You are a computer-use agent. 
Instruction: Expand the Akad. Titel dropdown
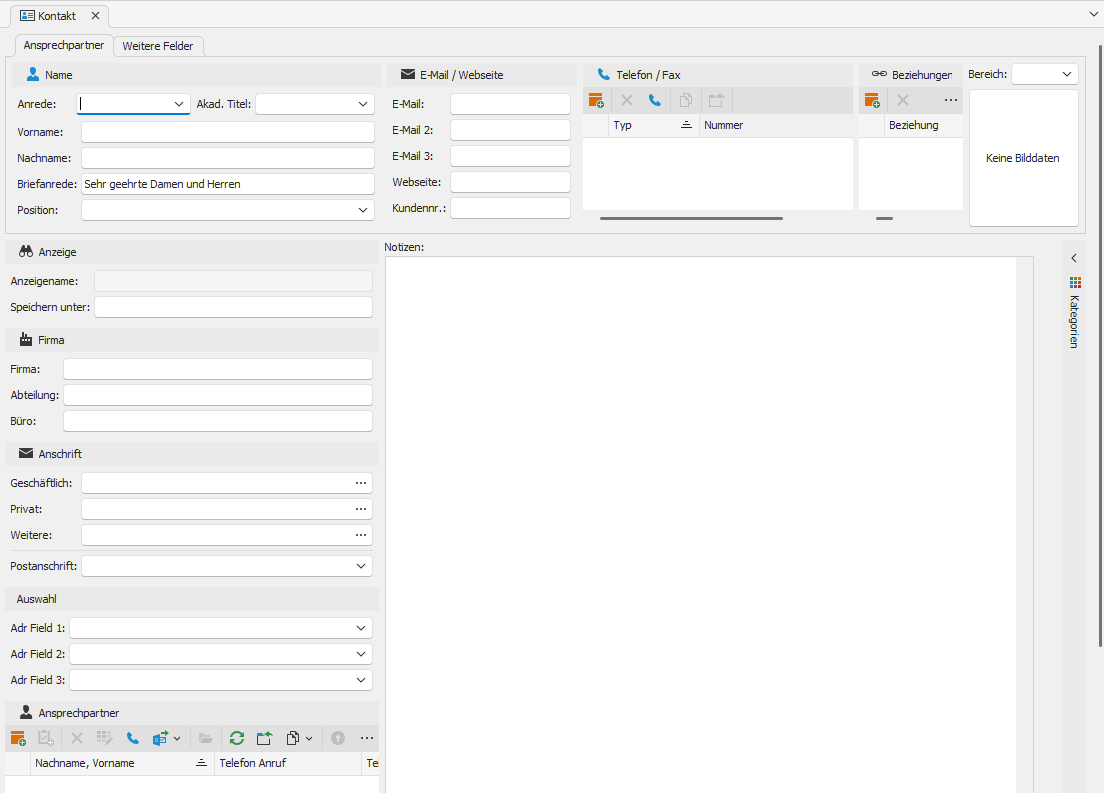[x=363, y=104]
